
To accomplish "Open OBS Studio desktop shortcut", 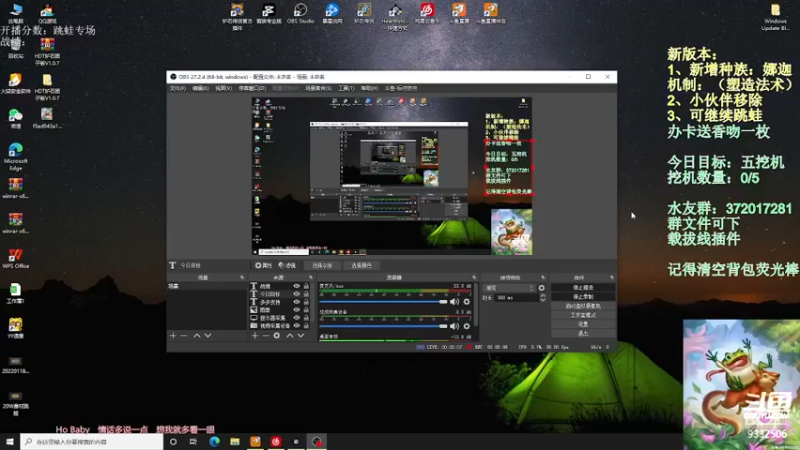I will 301,14.
